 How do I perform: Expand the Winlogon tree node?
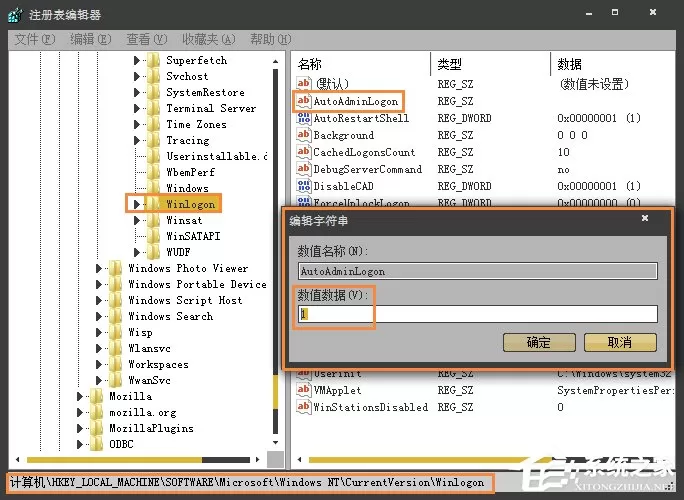[x=137, y=204]
